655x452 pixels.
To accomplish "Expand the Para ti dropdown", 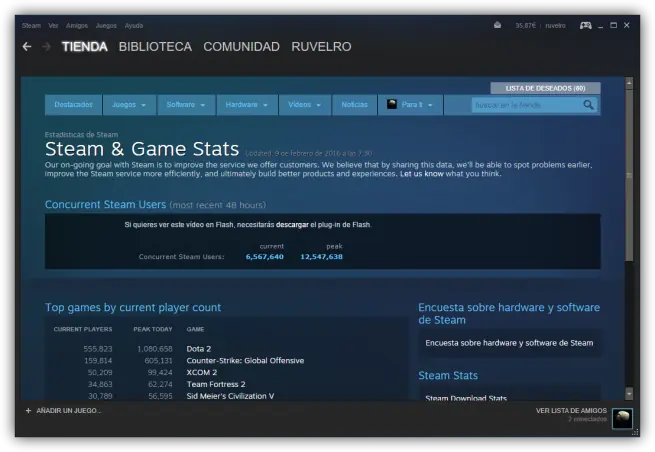I will [410, 104].
